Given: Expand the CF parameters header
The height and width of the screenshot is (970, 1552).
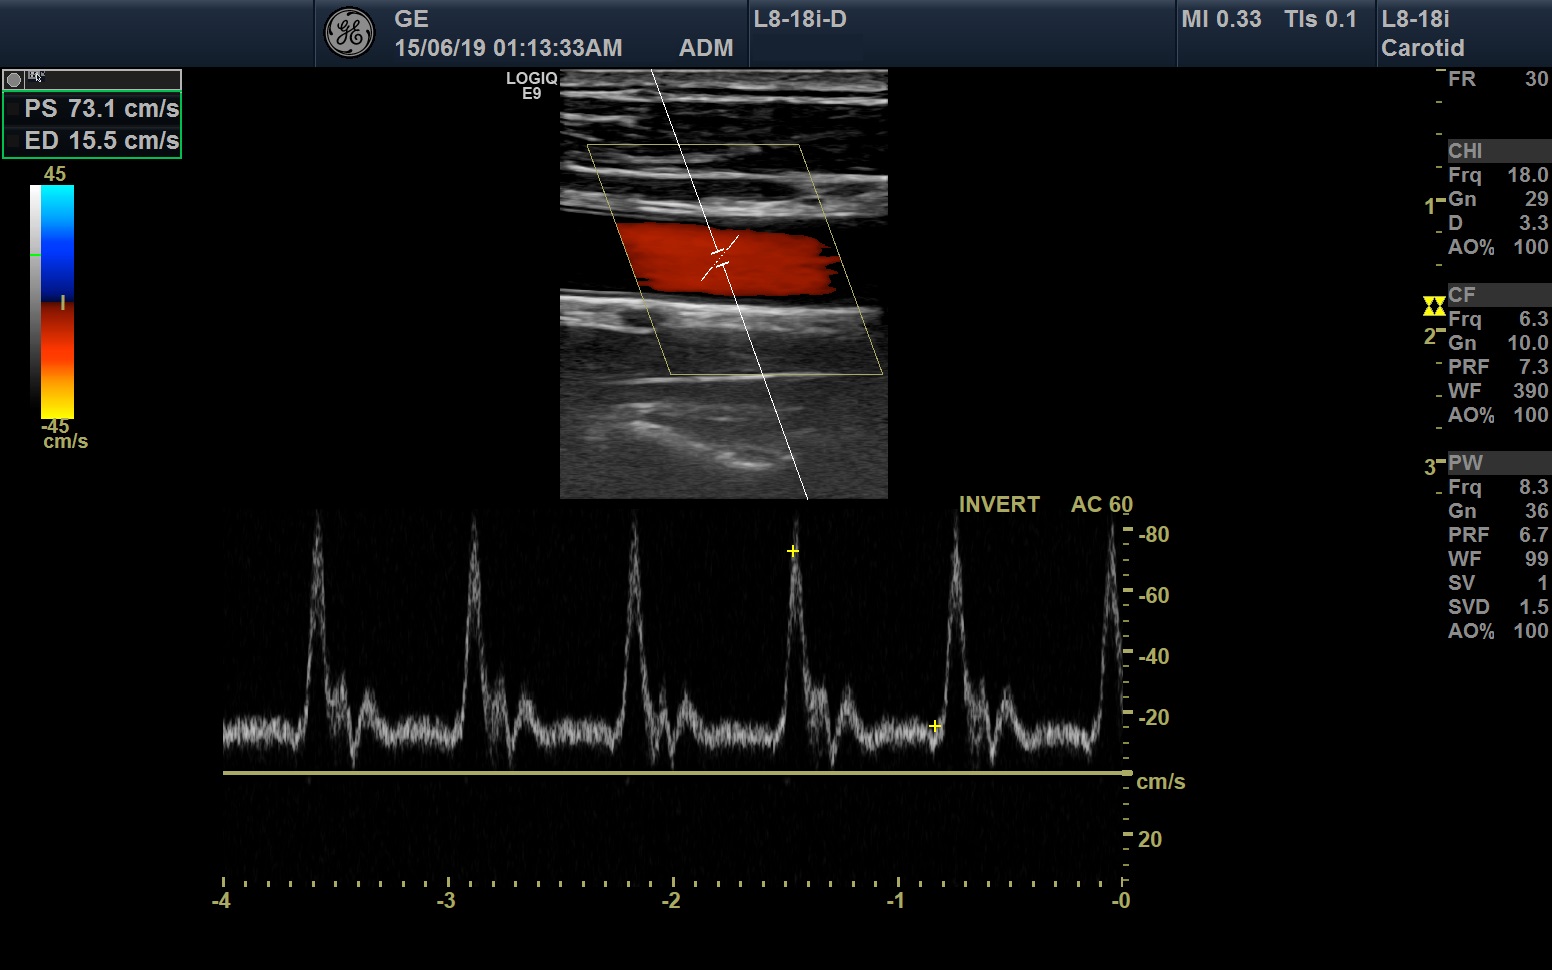Looking at the screenshot, I should coord(1497,295).
